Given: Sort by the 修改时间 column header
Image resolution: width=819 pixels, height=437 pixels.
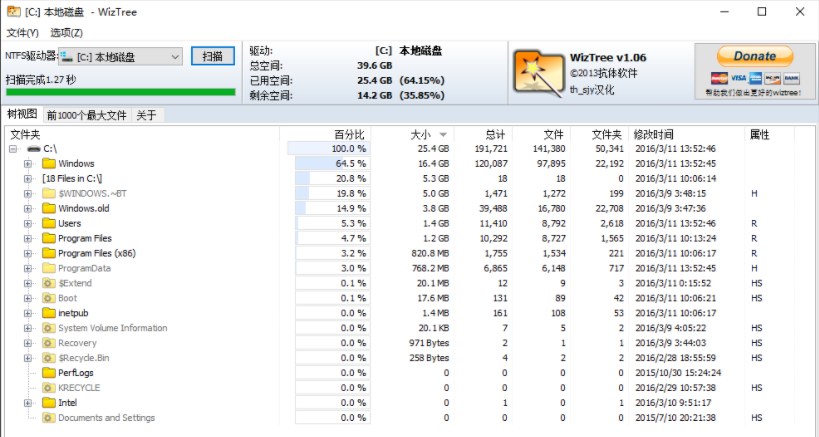Looking at the screenshot, I should [x=686, y=135].
